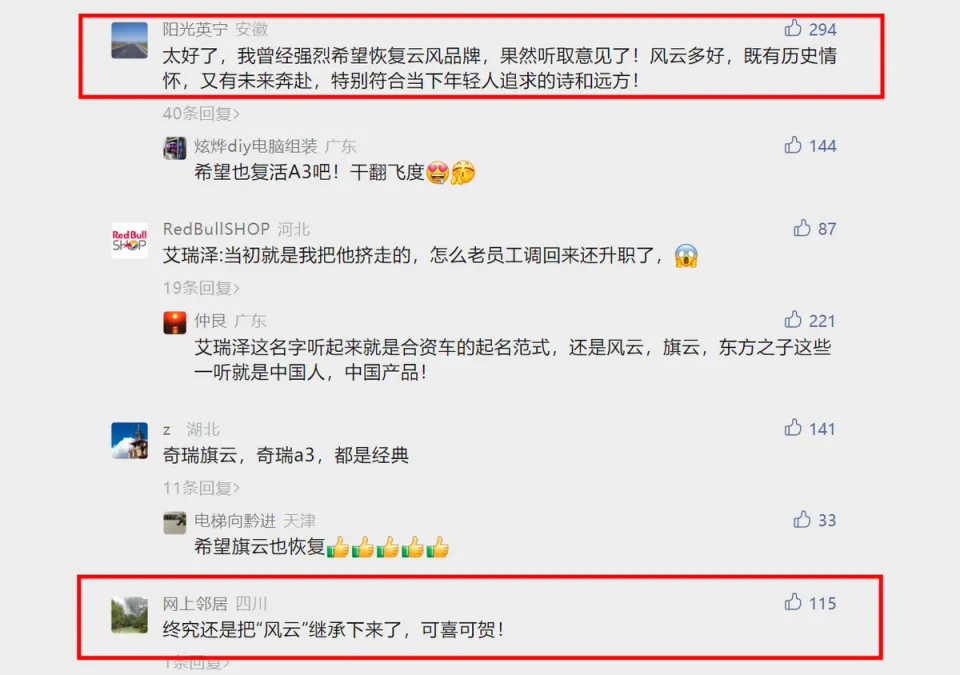The width and height of the screenshot is (960, 675).
Task: Give a thumbs-up to user z's comment
Action: 793,428
